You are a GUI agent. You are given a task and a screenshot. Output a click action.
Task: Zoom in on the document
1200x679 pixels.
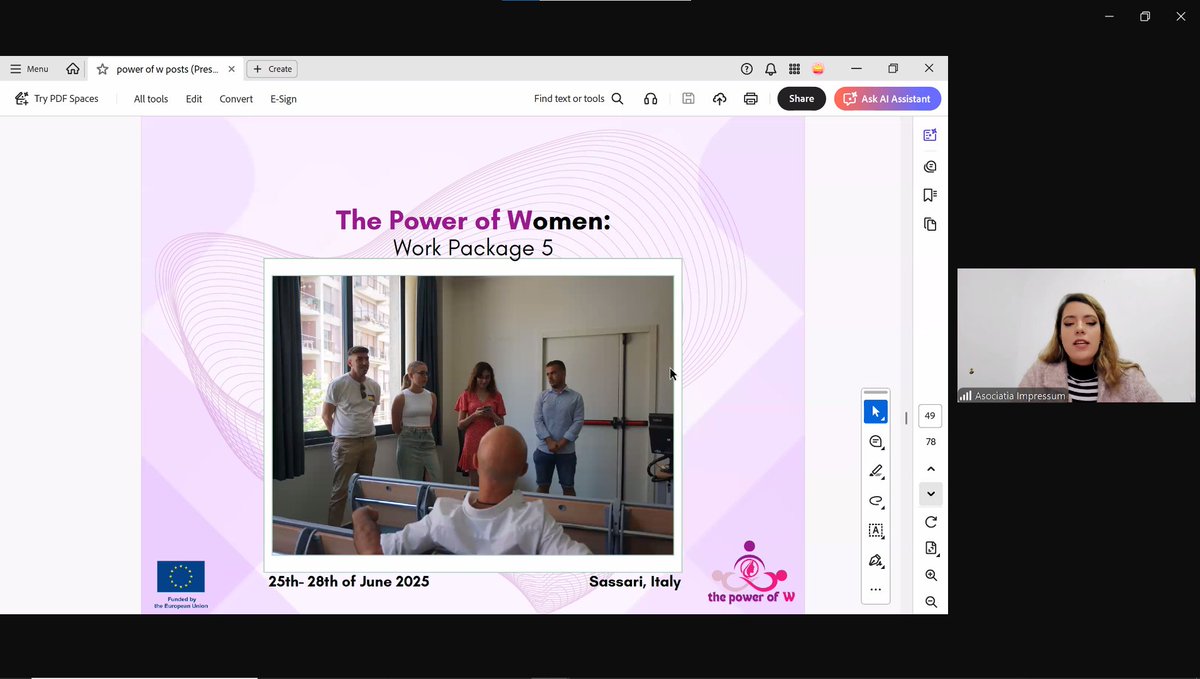point(930,574)
